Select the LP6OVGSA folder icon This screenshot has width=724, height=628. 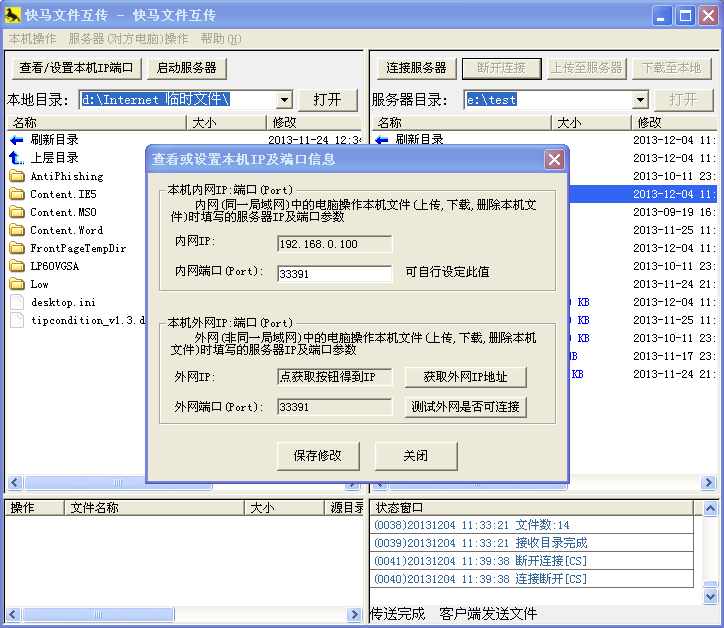click(x=16, y=266)
